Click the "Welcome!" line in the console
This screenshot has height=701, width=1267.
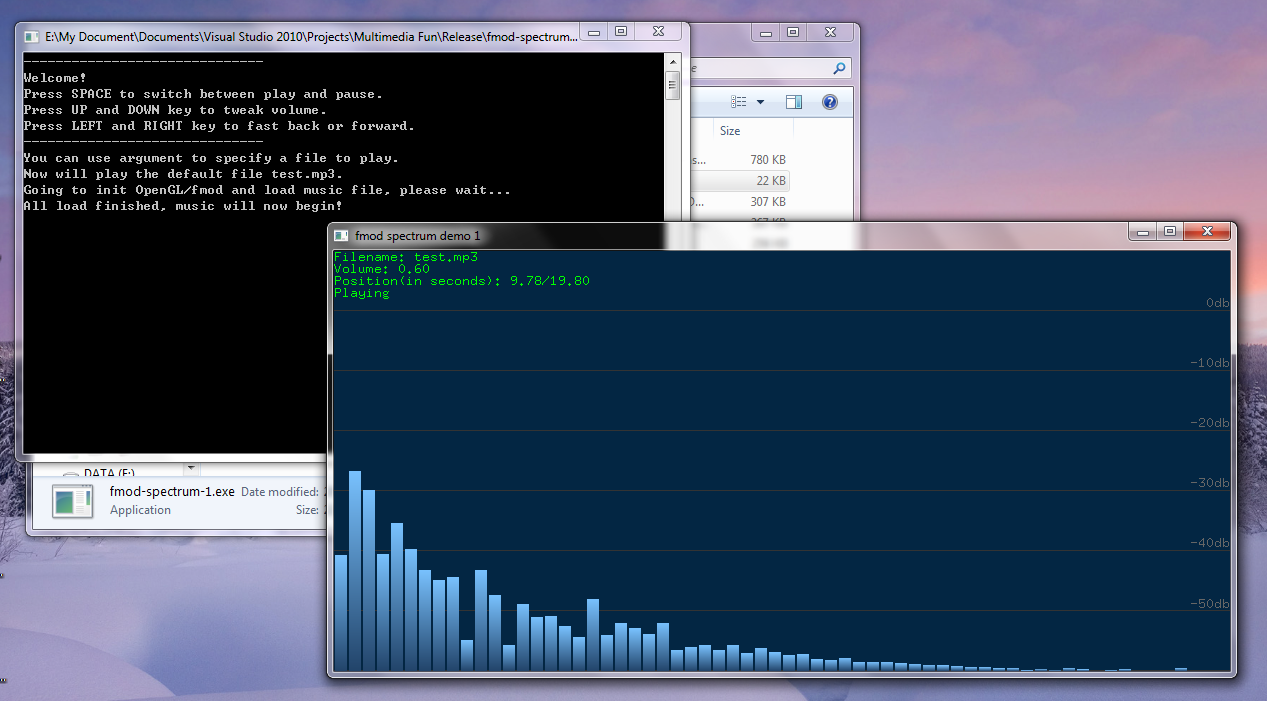pyautogui.click(x=55, y=78)
